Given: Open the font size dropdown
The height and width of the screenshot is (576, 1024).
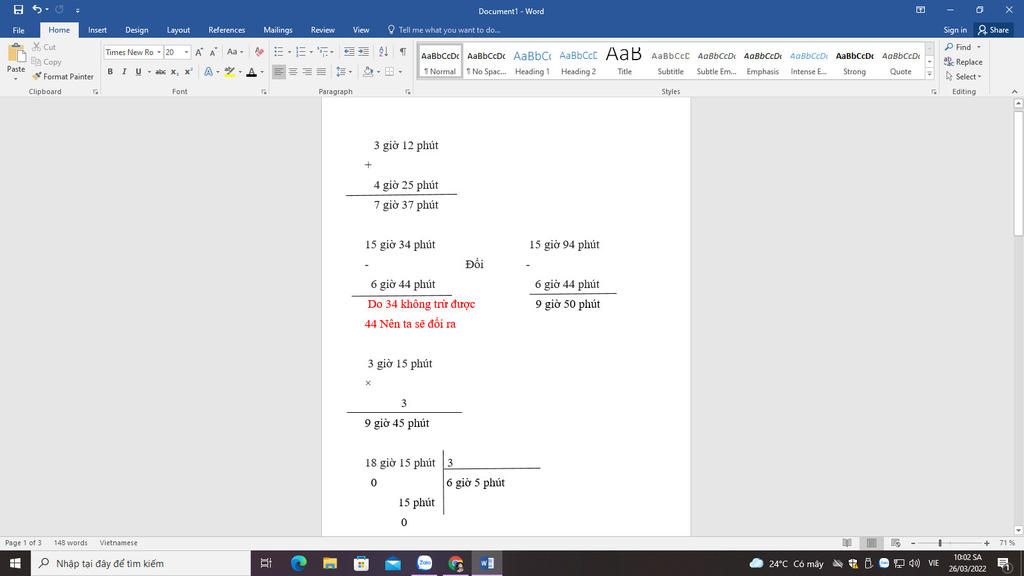Looking at the screenshot, I should point(186,52).
